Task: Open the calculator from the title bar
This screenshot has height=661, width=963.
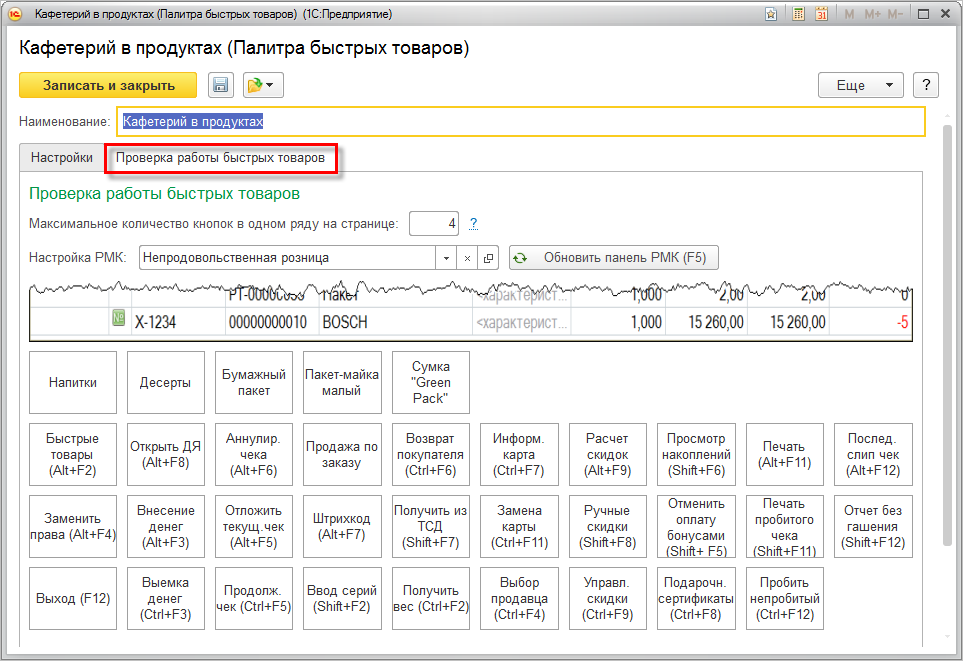Action: 799,15
